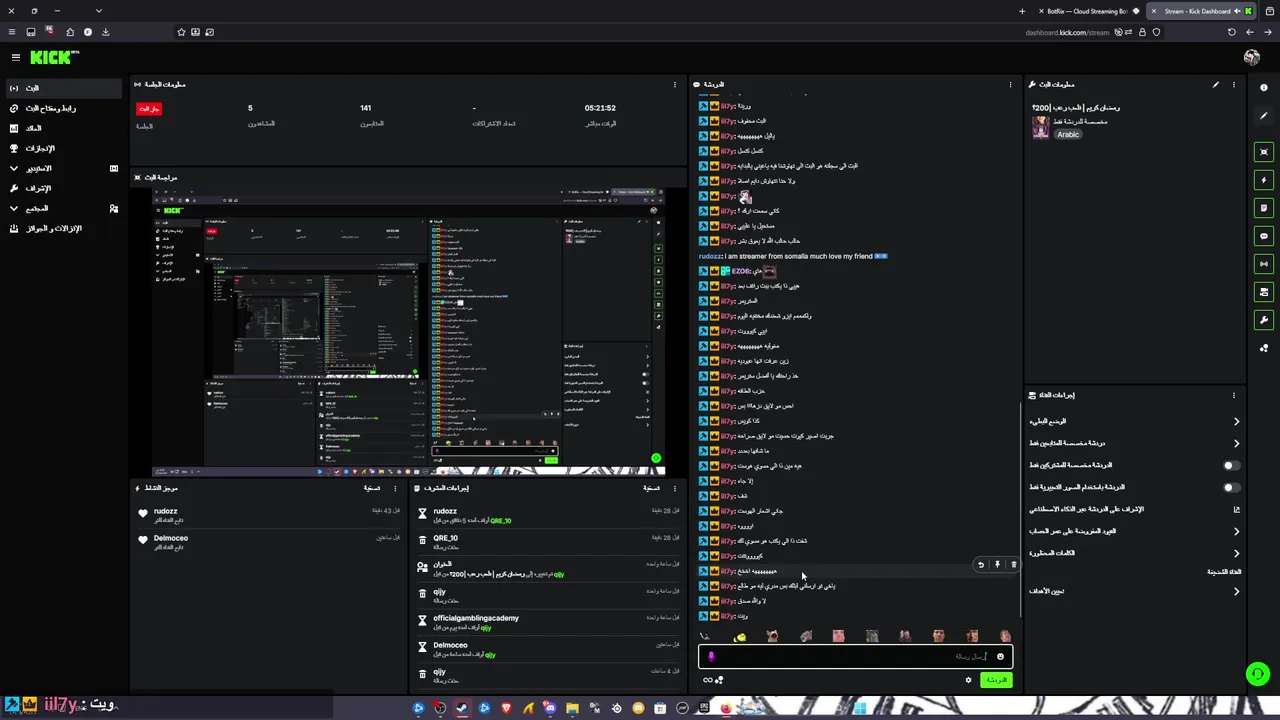The height and width of the screenshot is (720, 1280).
Task: Open the AI chat moderation external link
Action: click(x=1236, y=509)
